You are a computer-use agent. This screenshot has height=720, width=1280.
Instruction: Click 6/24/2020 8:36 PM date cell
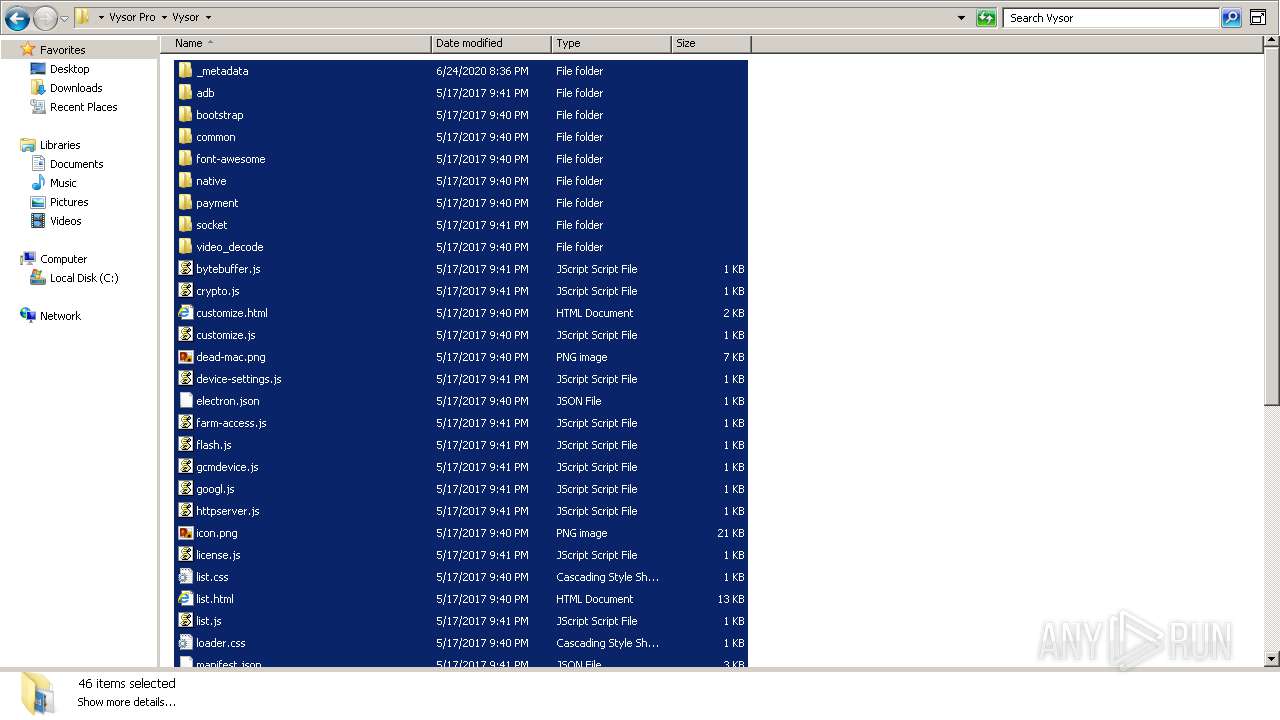pyautogui.click(x=482, y=71)
